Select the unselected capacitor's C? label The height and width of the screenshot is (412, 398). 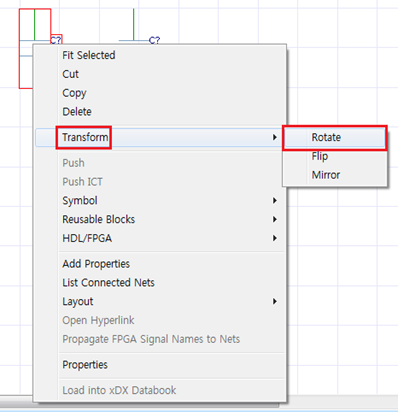[x=154, y=40]
